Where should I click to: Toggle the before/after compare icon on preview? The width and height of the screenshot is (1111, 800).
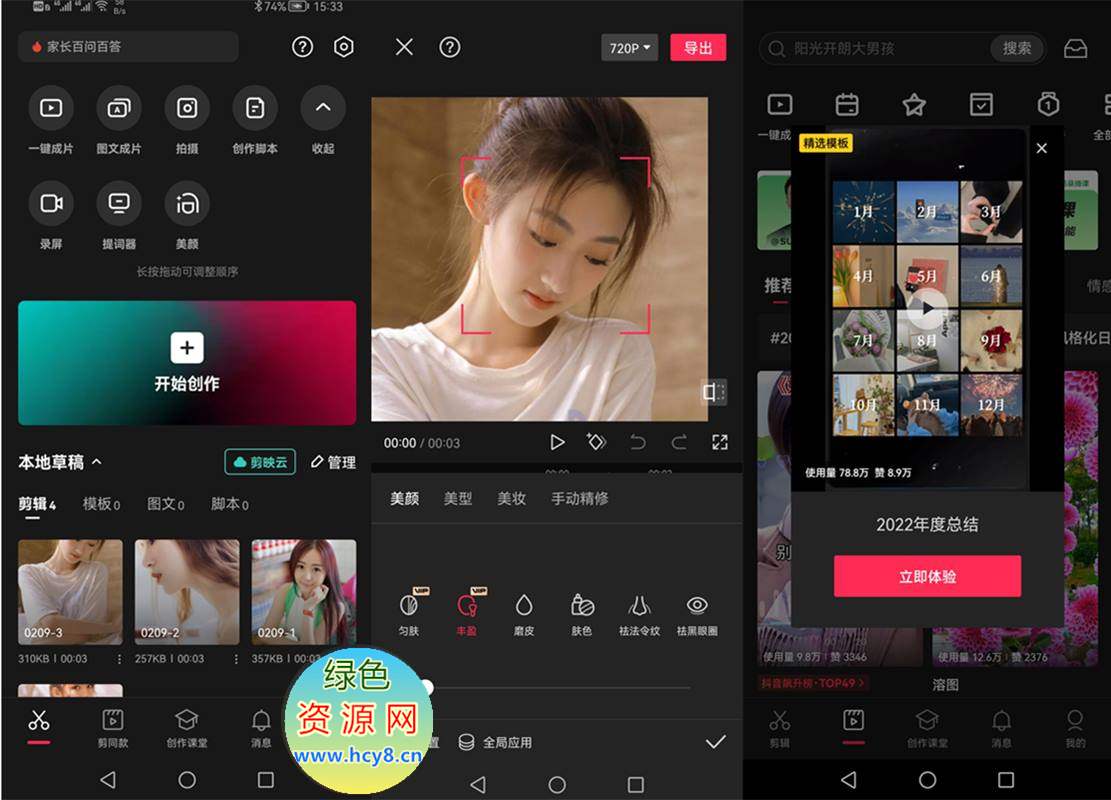coord(713,392)
